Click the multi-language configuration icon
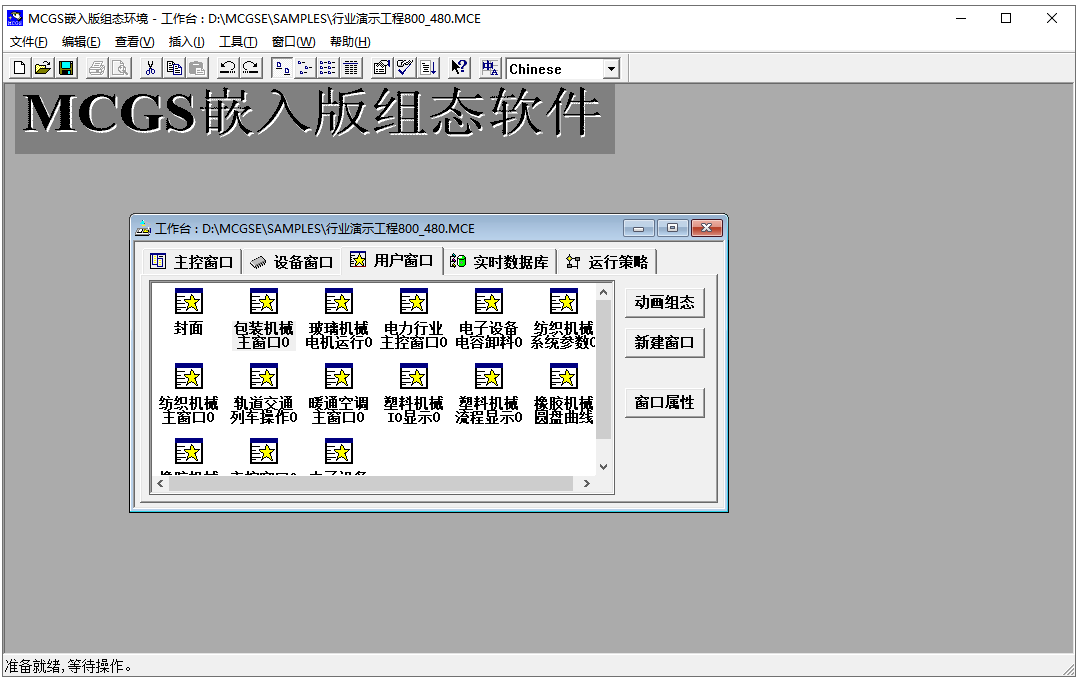This screenshot has height=679, width=1079. tap(489, 68)
